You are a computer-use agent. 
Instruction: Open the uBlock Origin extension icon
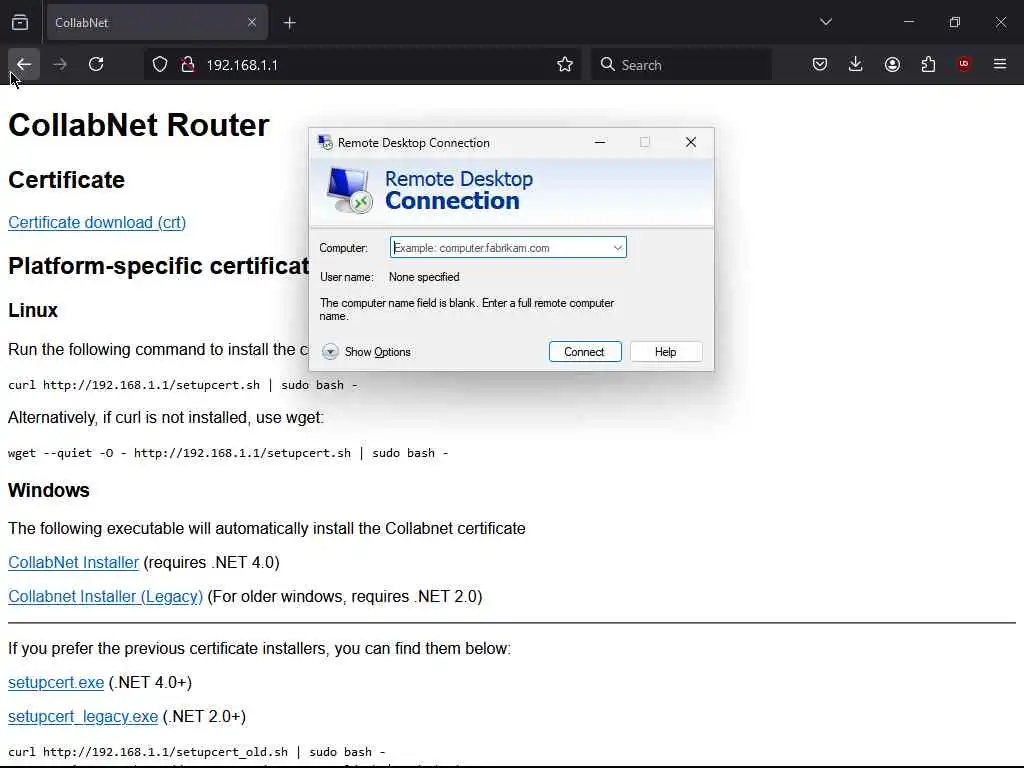pyautogui.click(x=963, y=64)
